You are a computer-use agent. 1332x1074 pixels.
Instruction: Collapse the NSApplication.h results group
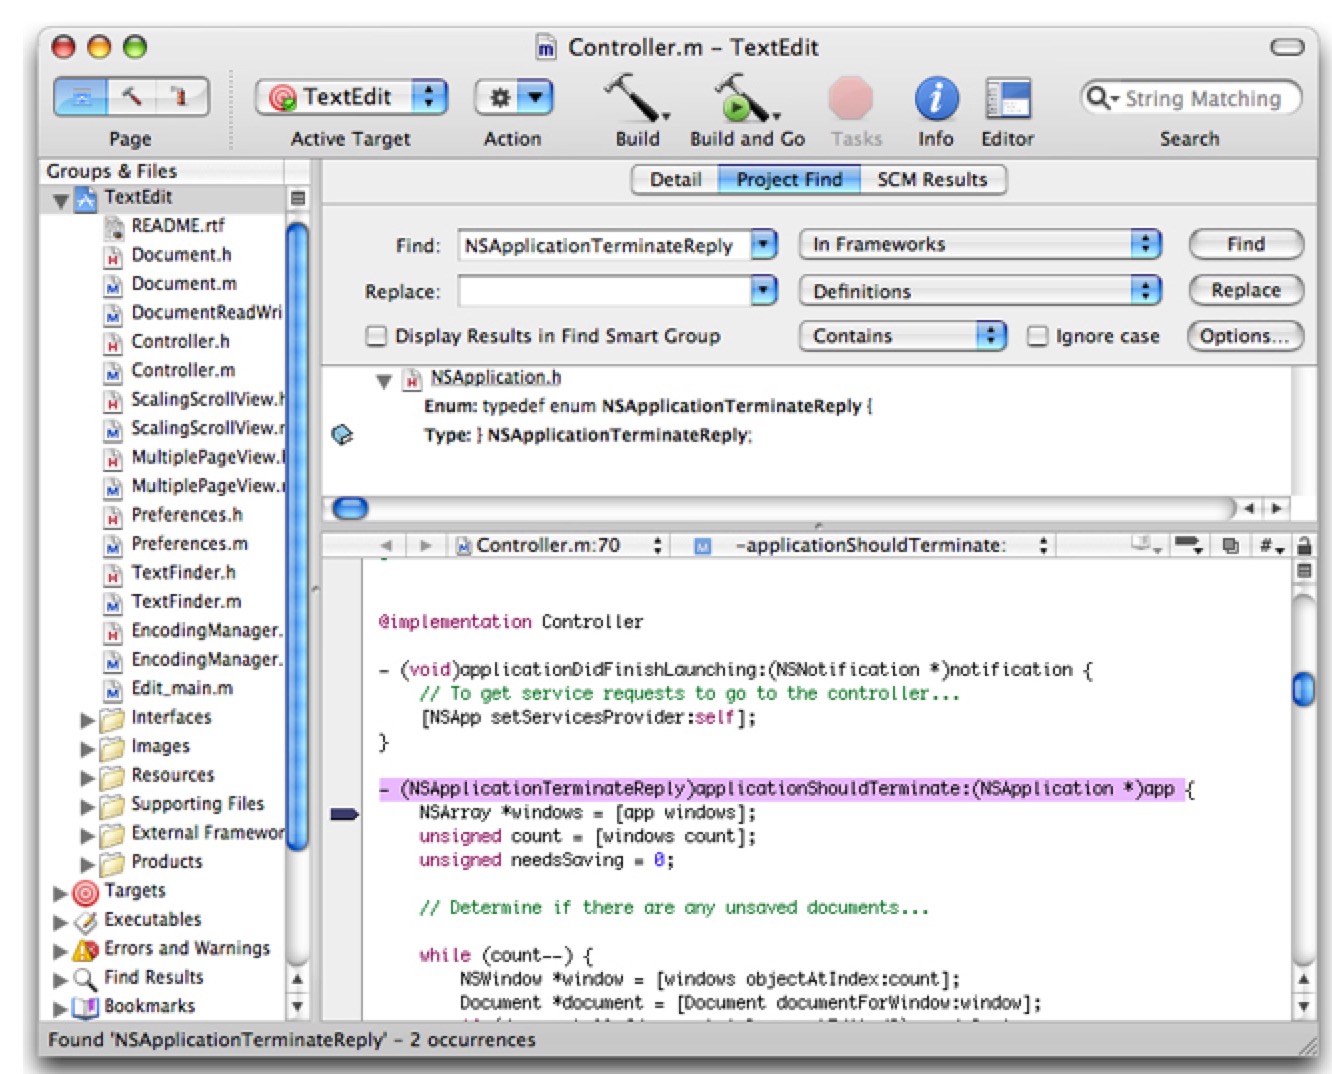pos(383,380)
